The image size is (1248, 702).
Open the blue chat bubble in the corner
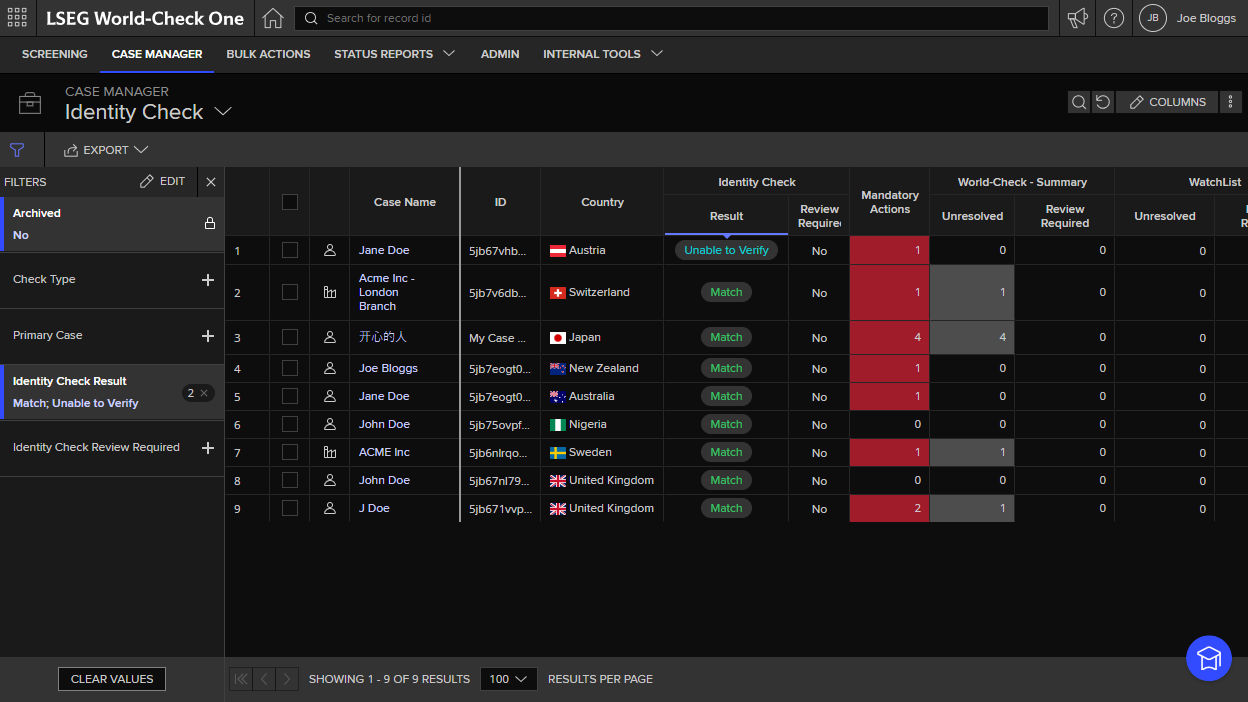click(1209, 658)
